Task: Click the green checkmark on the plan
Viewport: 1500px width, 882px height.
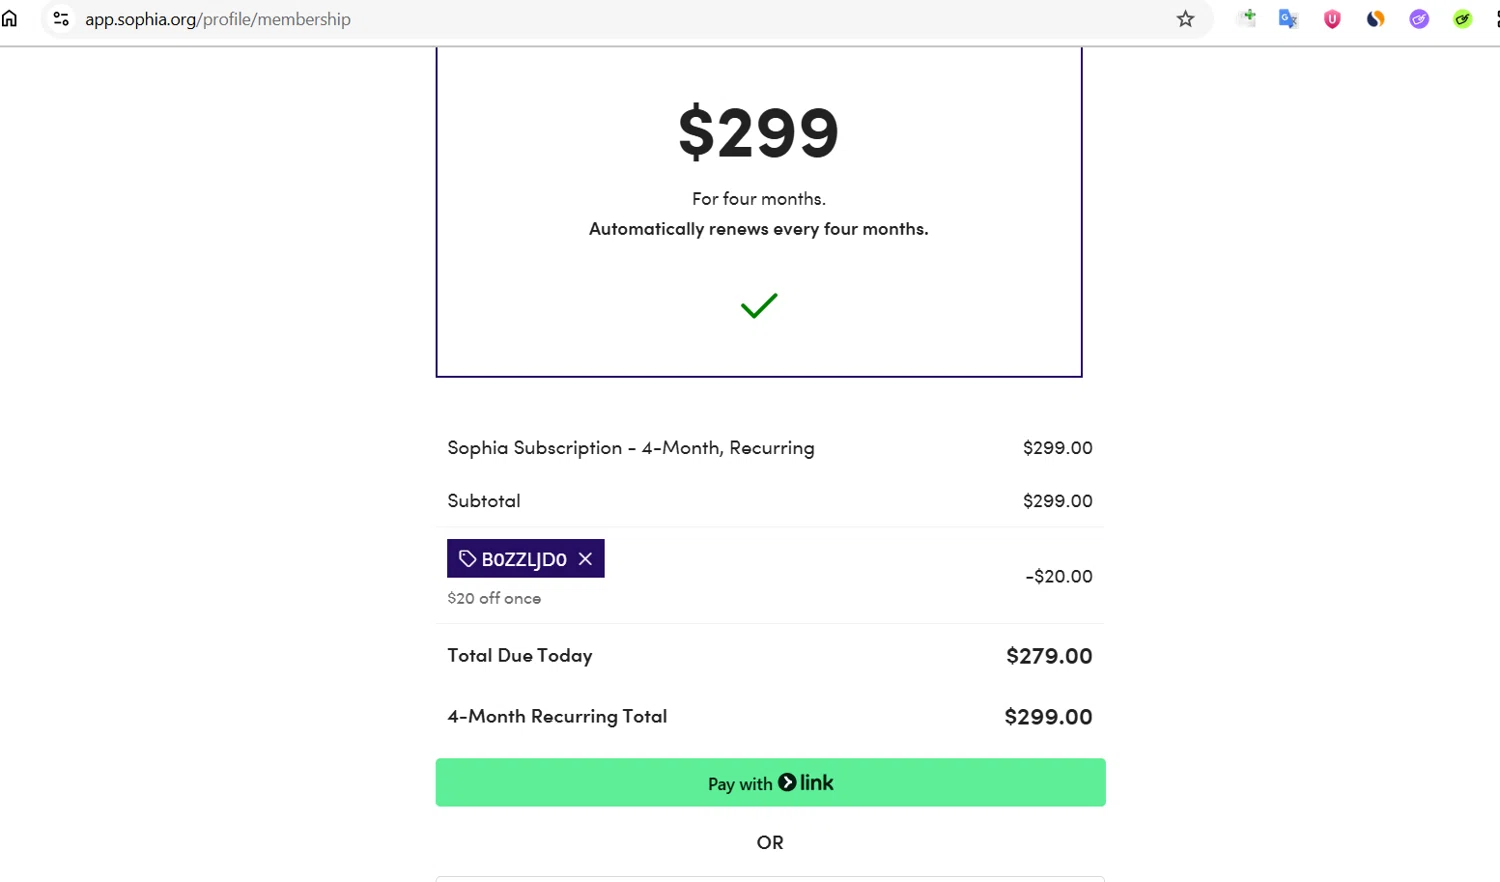Action: pos(759,305)
